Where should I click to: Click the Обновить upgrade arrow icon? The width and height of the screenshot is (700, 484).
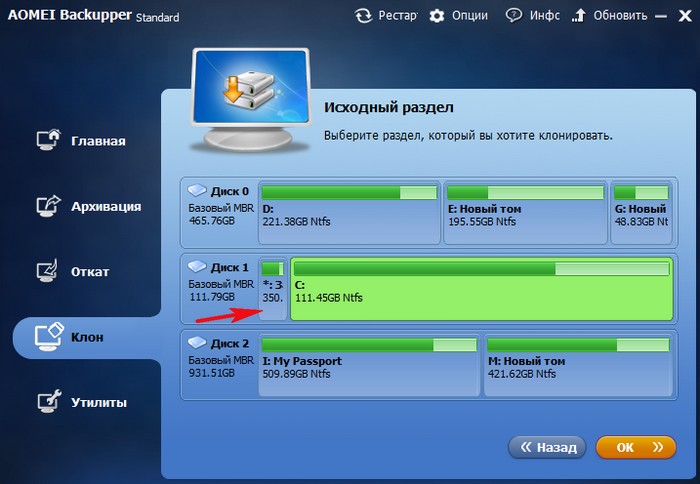[579, 16]
